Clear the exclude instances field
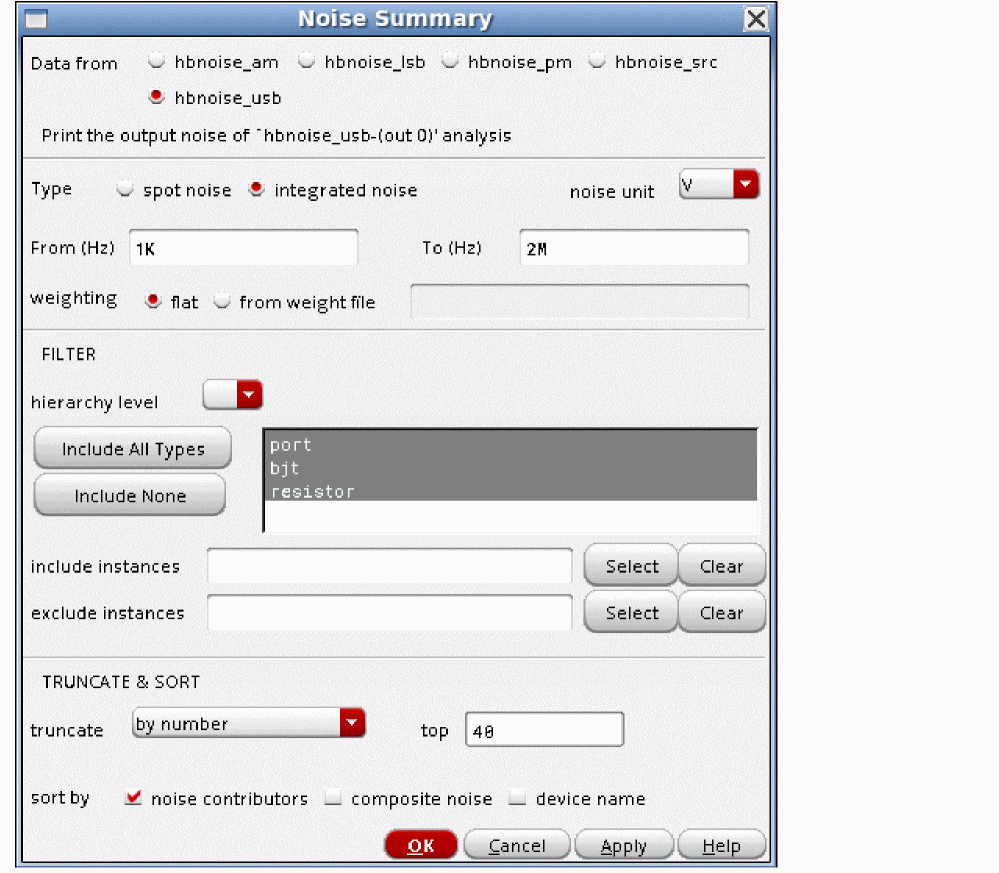999x873 pixels. 721,613
